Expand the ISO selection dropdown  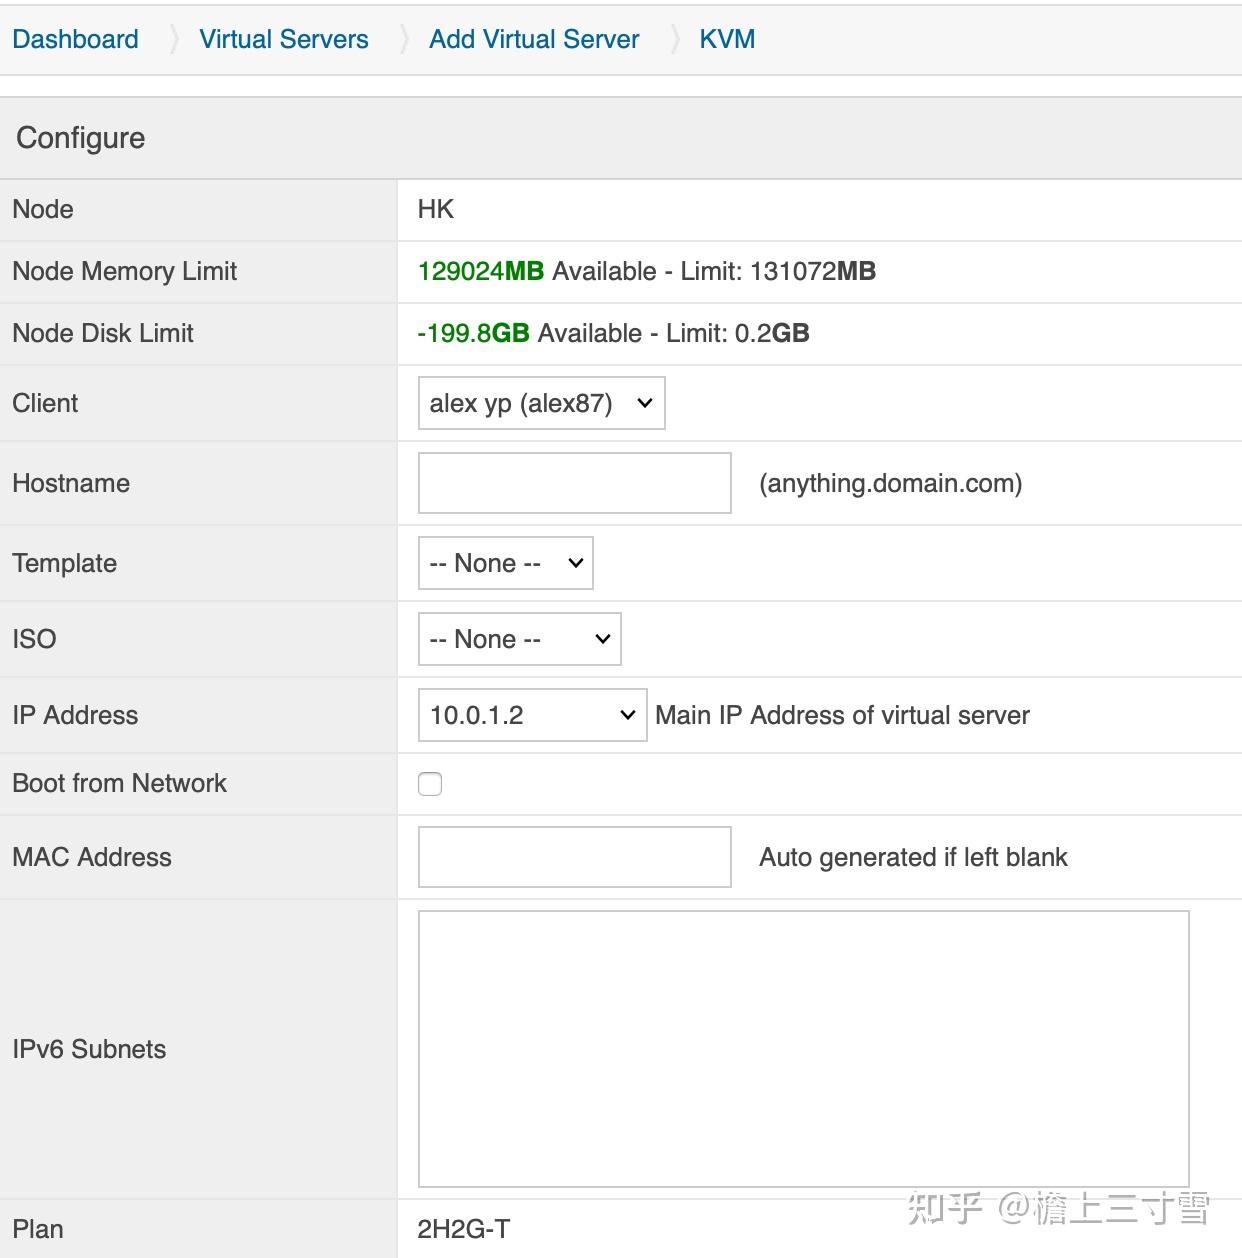click(519, 639)
